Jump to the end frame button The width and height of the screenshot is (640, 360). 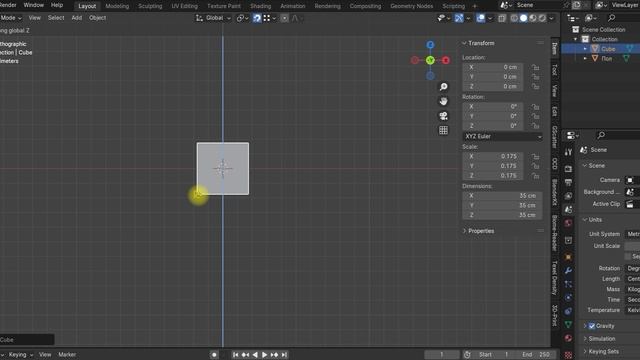284,355
